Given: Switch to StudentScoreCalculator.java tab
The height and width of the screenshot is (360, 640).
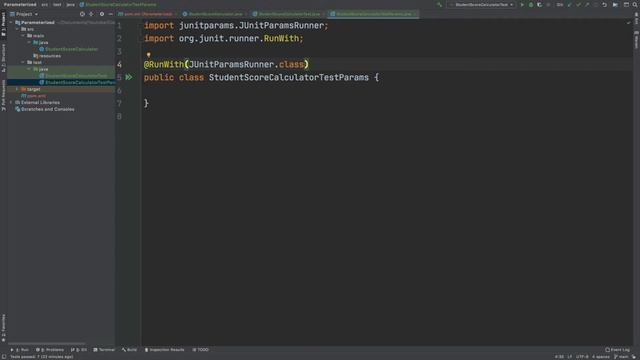Looking at the screenshot, I should point(215,14).
